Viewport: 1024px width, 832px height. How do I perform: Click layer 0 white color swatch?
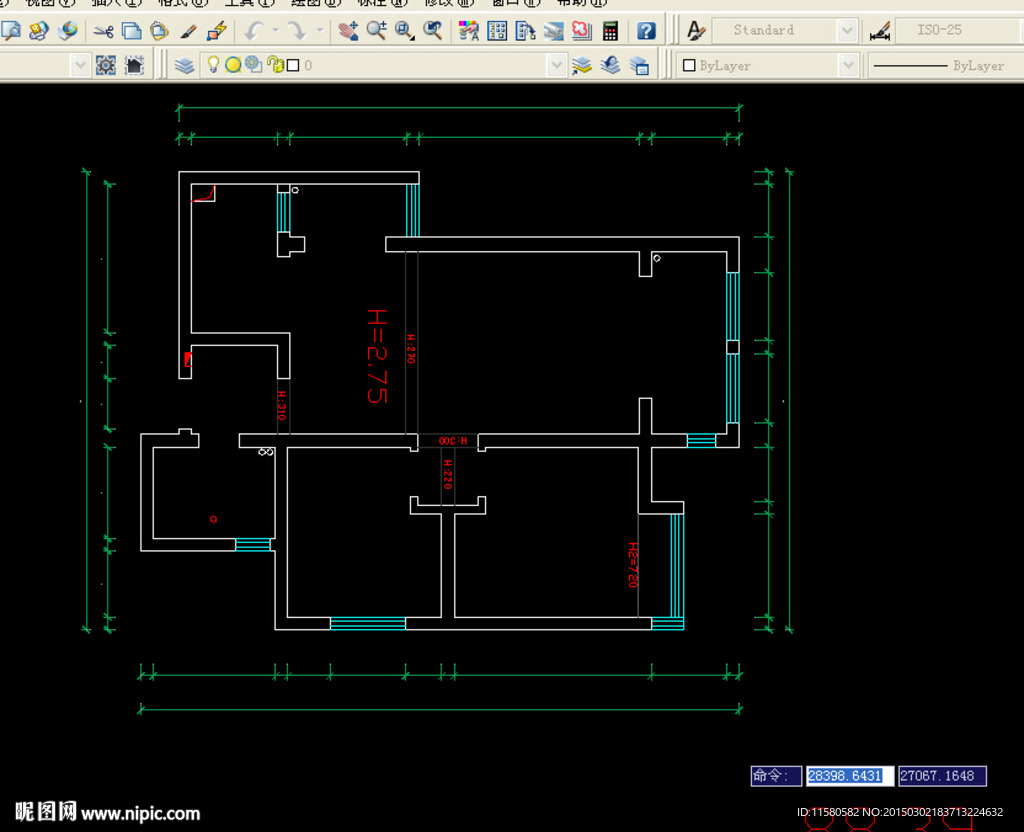pyautogui.click(x=293, y=66)
